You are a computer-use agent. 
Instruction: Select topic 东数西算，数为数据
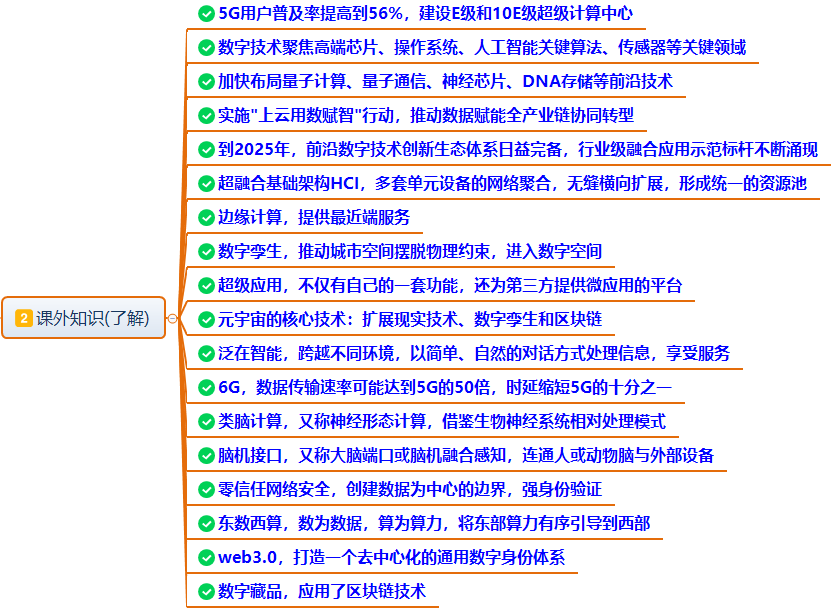pyautogui.click(x=434, y=523)
